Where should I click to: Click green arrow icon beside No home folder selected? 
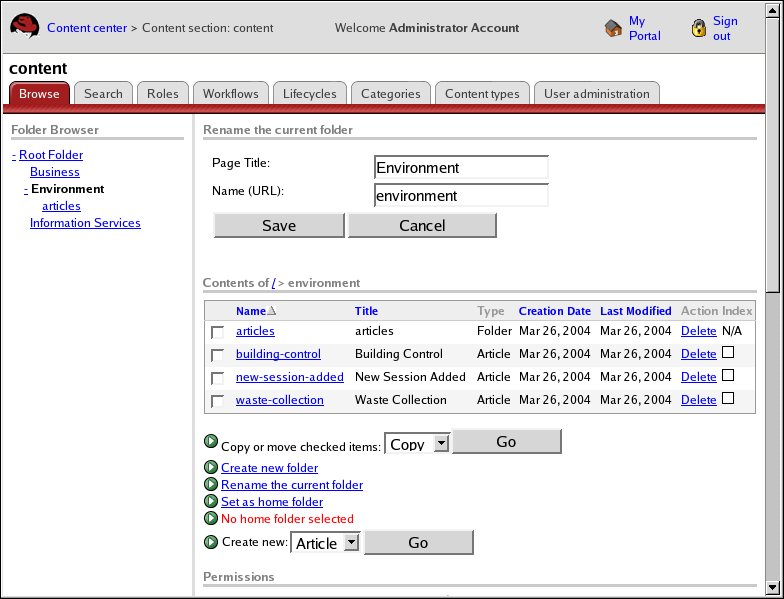tap(211, 518)
